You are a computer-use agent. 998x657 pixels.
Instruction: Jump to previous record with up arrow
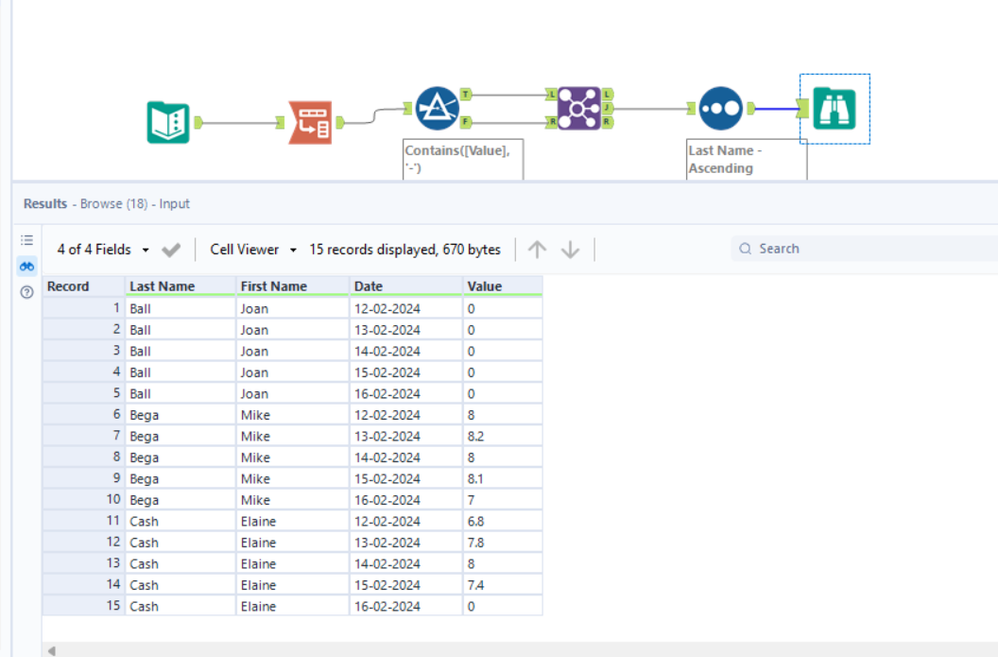click(x=537, y=250)
